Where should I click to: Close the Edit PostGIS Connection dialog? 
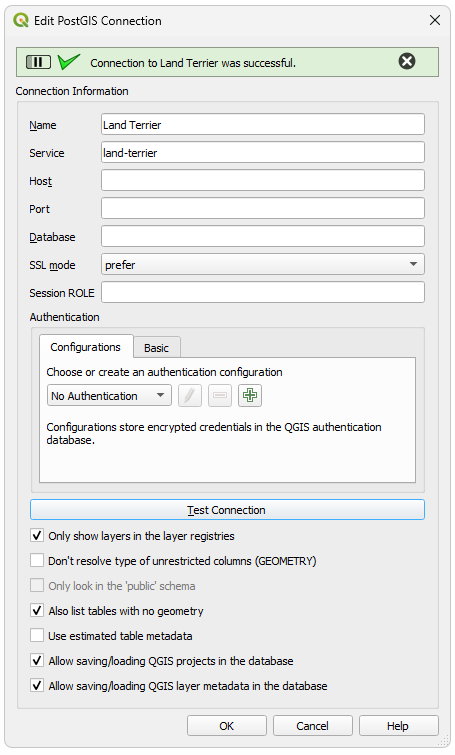pos(435,20)
